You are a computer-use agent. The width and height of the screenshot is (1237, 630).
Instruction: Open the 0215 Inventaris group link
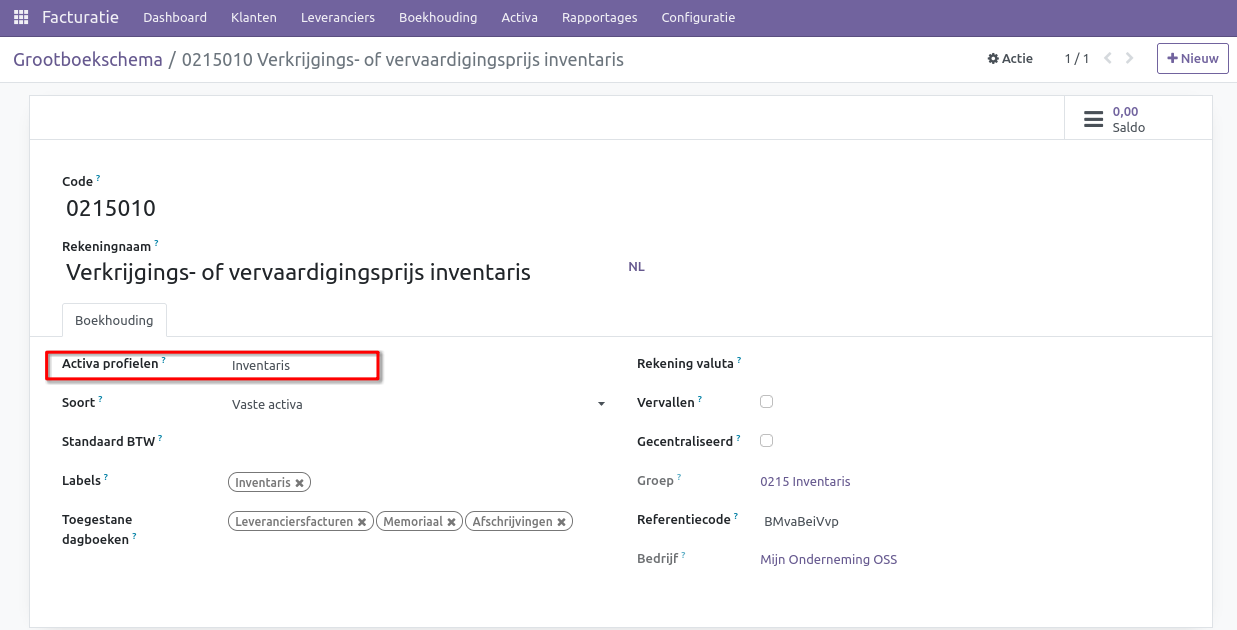pyautogui.click(x=805, y=481)
